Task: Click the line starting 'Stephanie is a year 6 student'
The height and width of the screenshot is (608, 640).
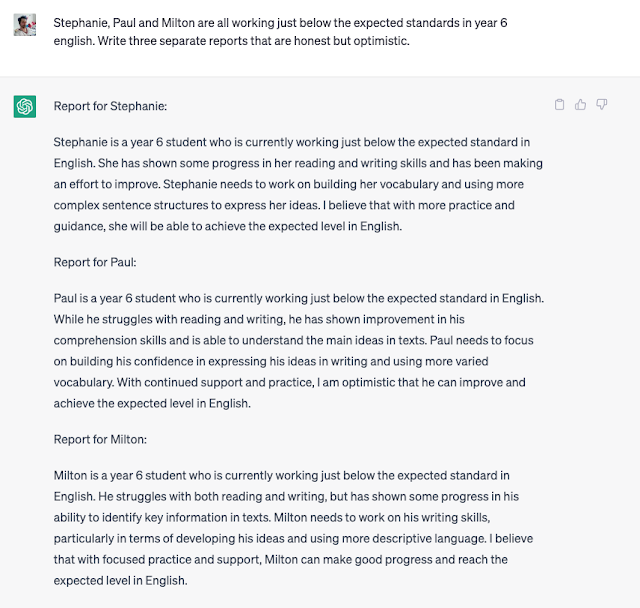Action: click(292, 144)
